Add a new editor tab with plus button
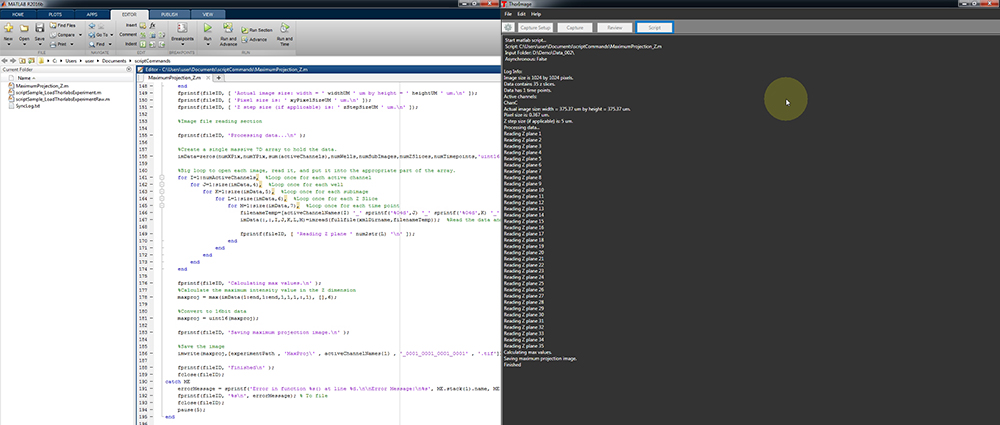 (x=218, y=77)
